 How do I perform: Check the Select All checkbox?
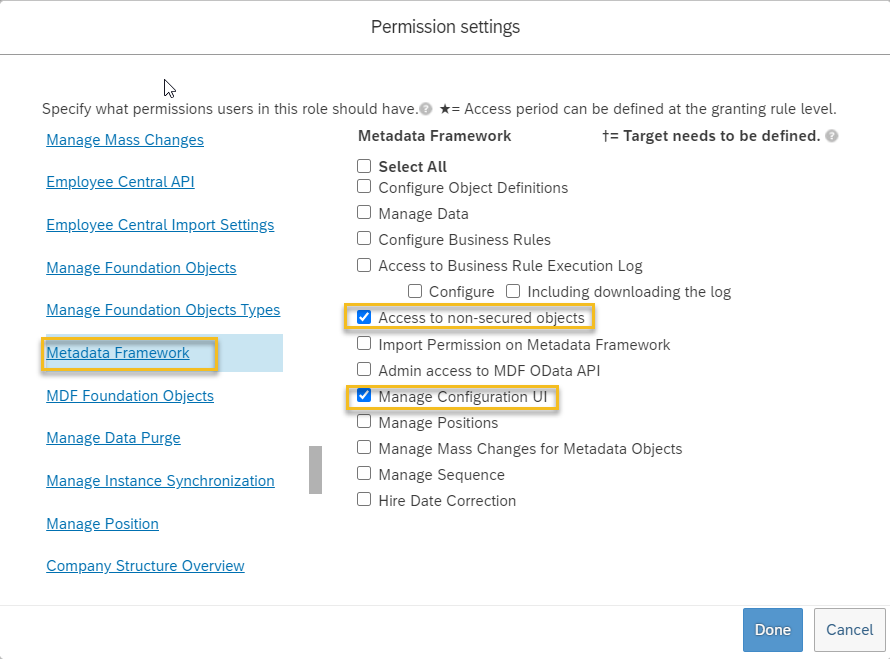click(x=364, y=166)
